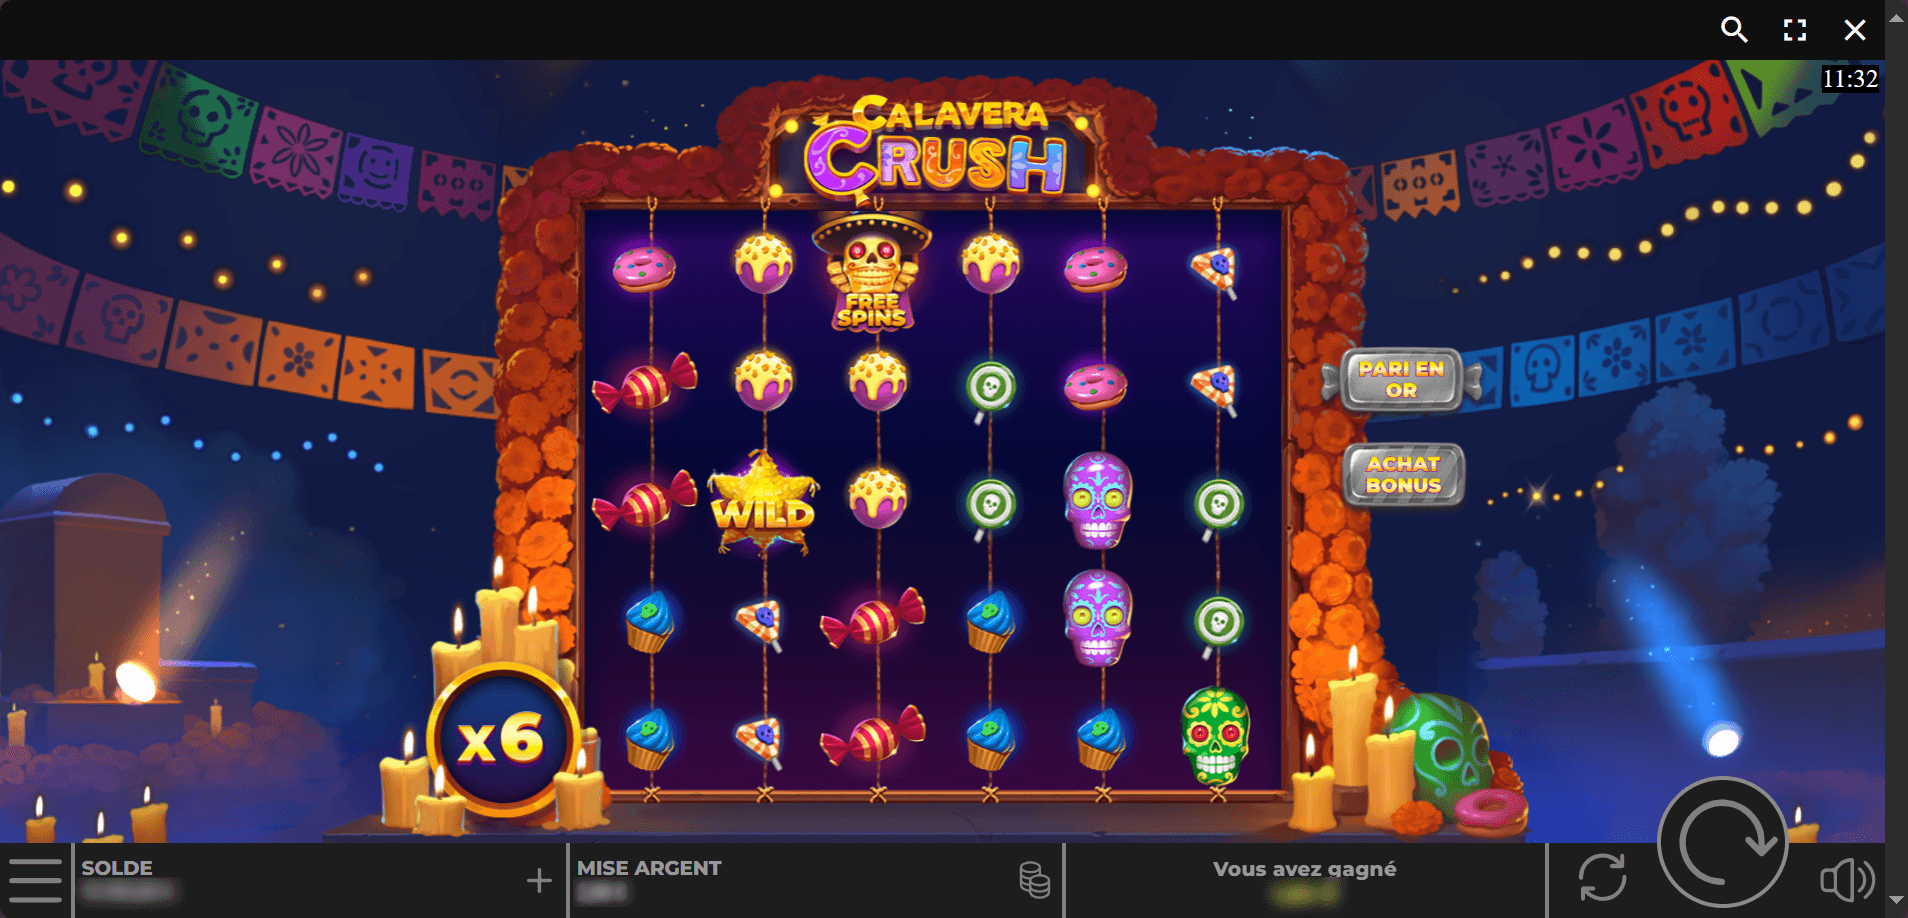Click the large spin button
This screenshot has height=918, width=1908.
[1723, 842]
